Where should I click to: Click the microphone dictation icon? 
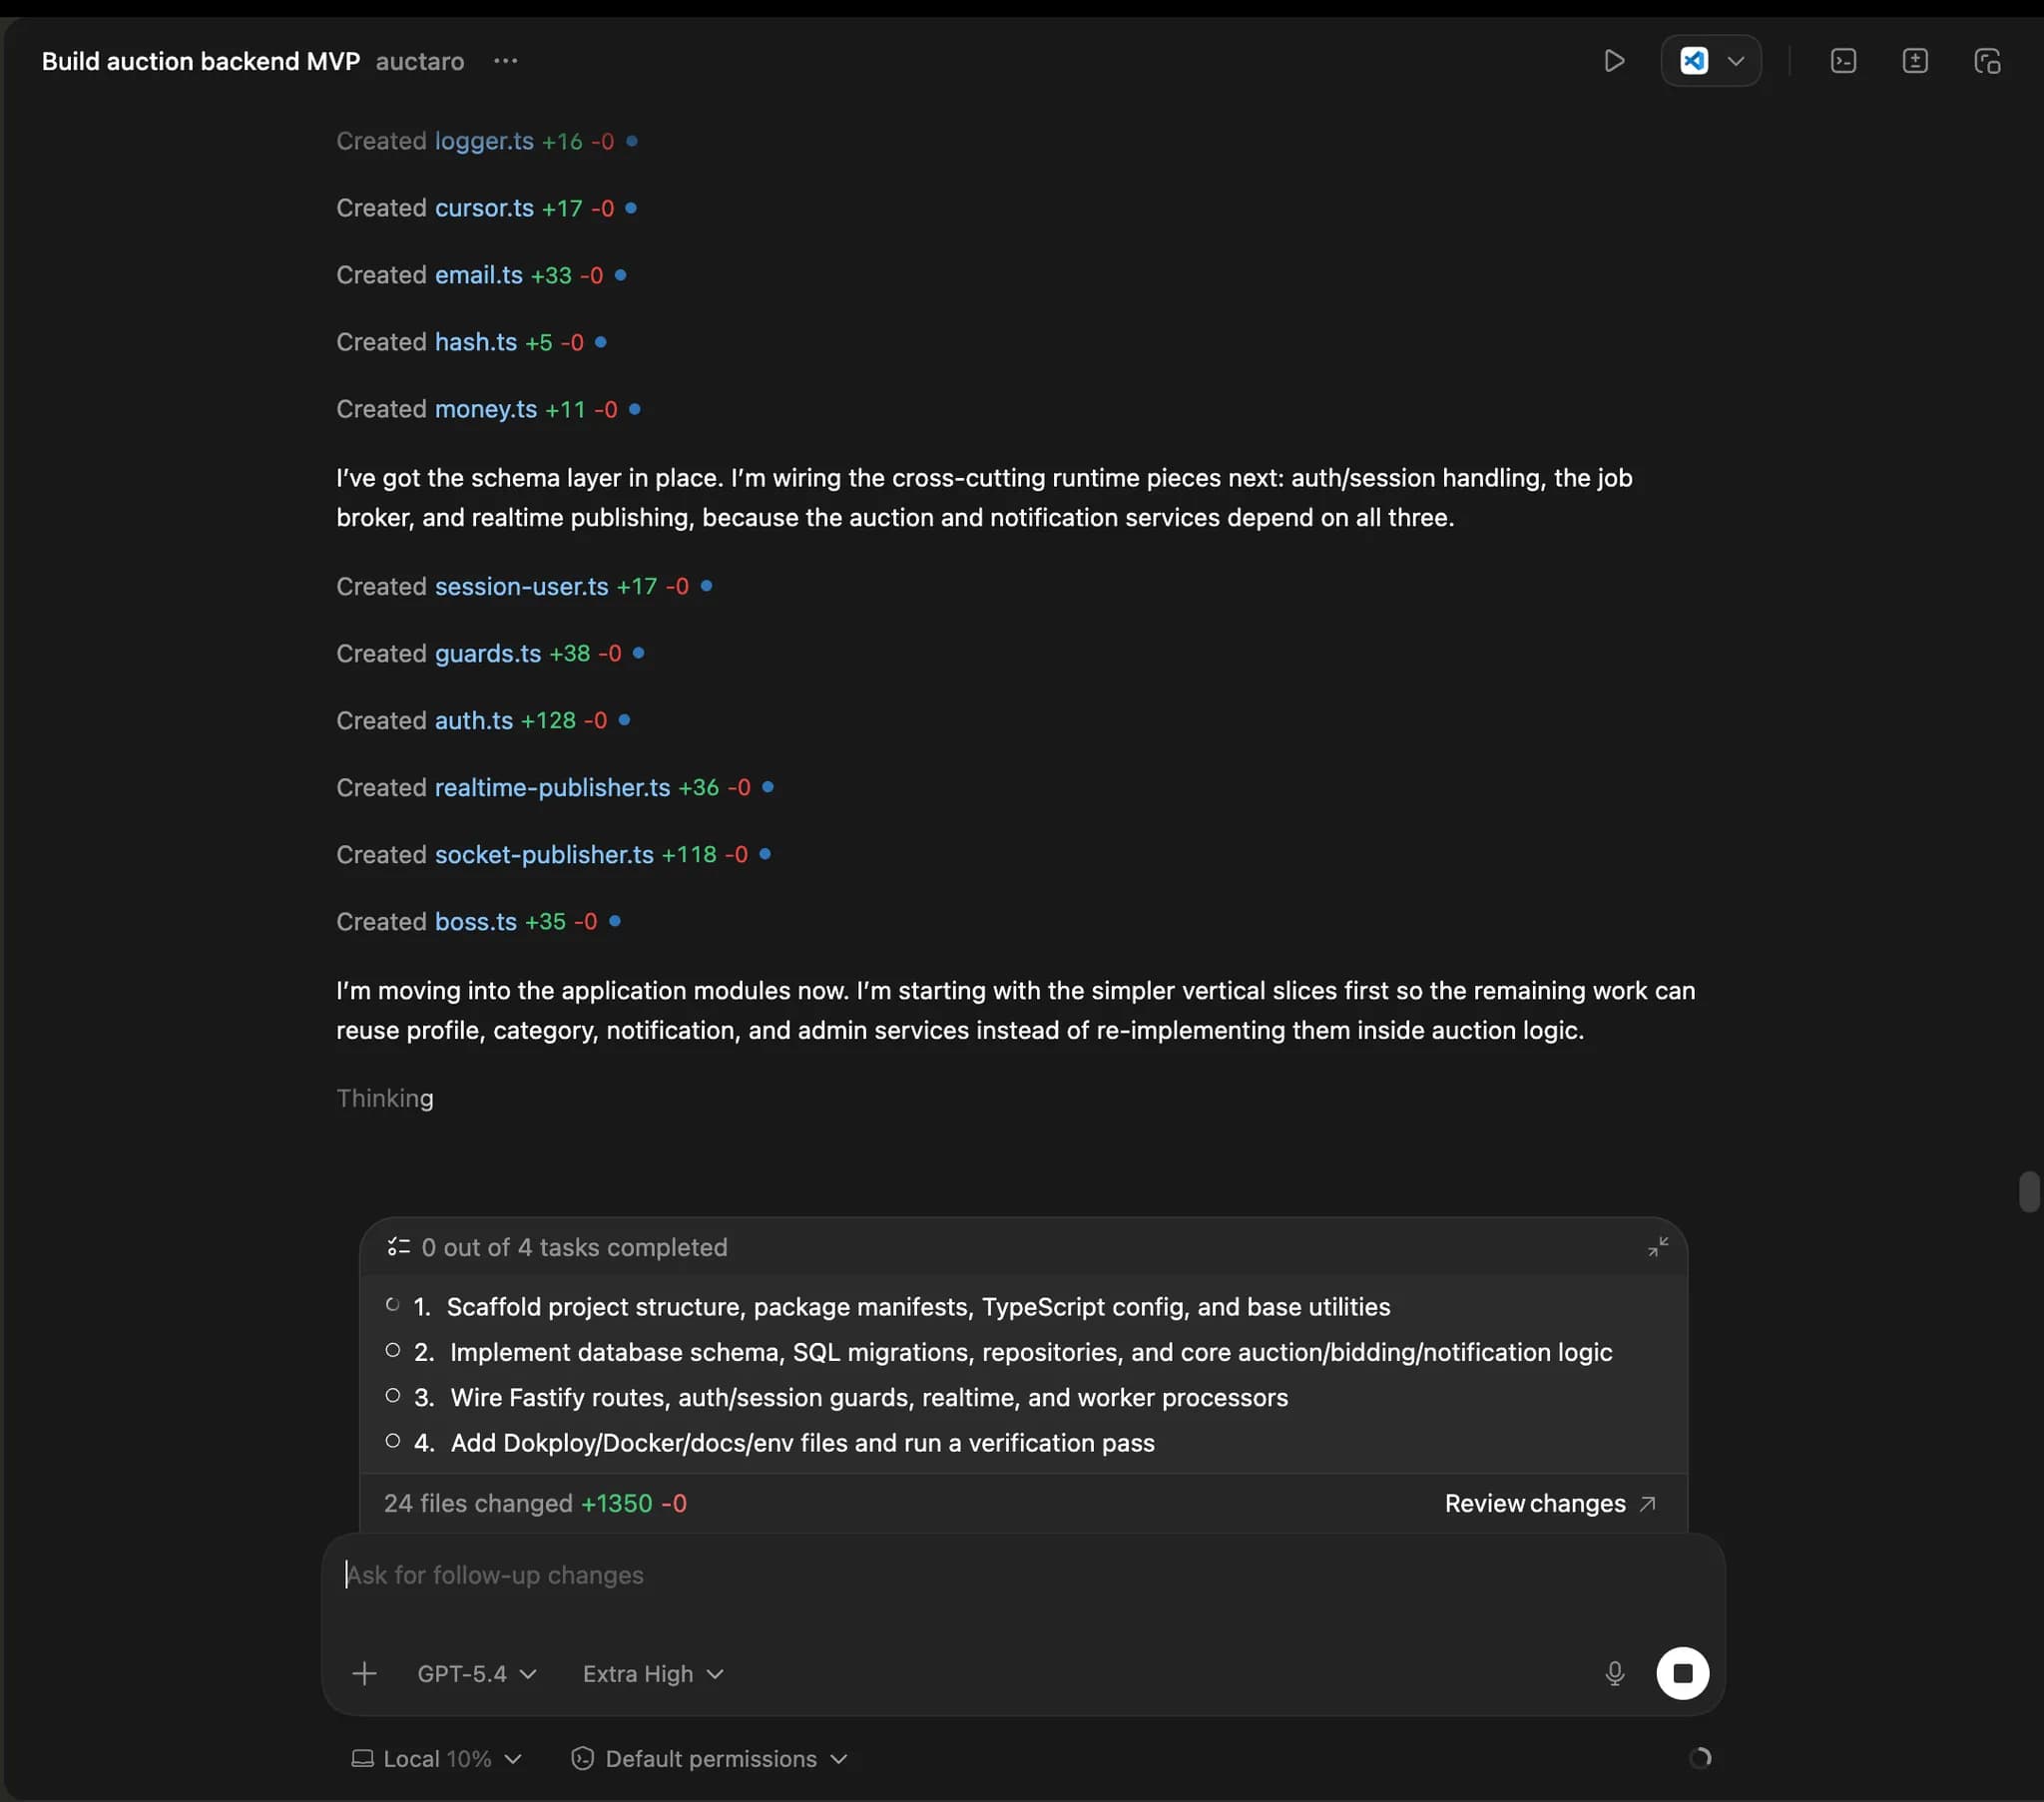tap(1614, 1673)
